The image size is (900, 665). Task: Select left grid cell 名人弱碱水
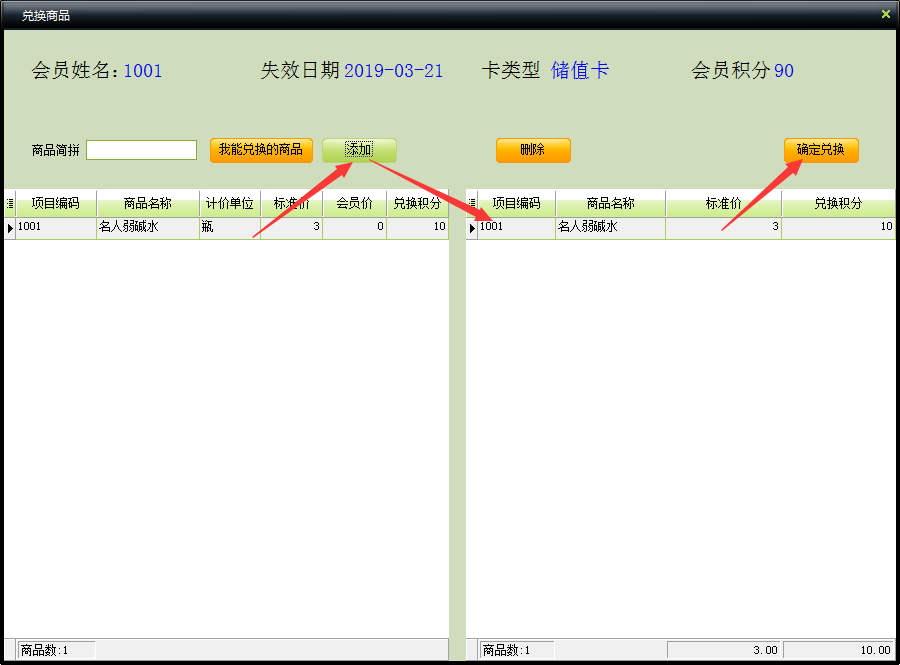coord(148,227)
